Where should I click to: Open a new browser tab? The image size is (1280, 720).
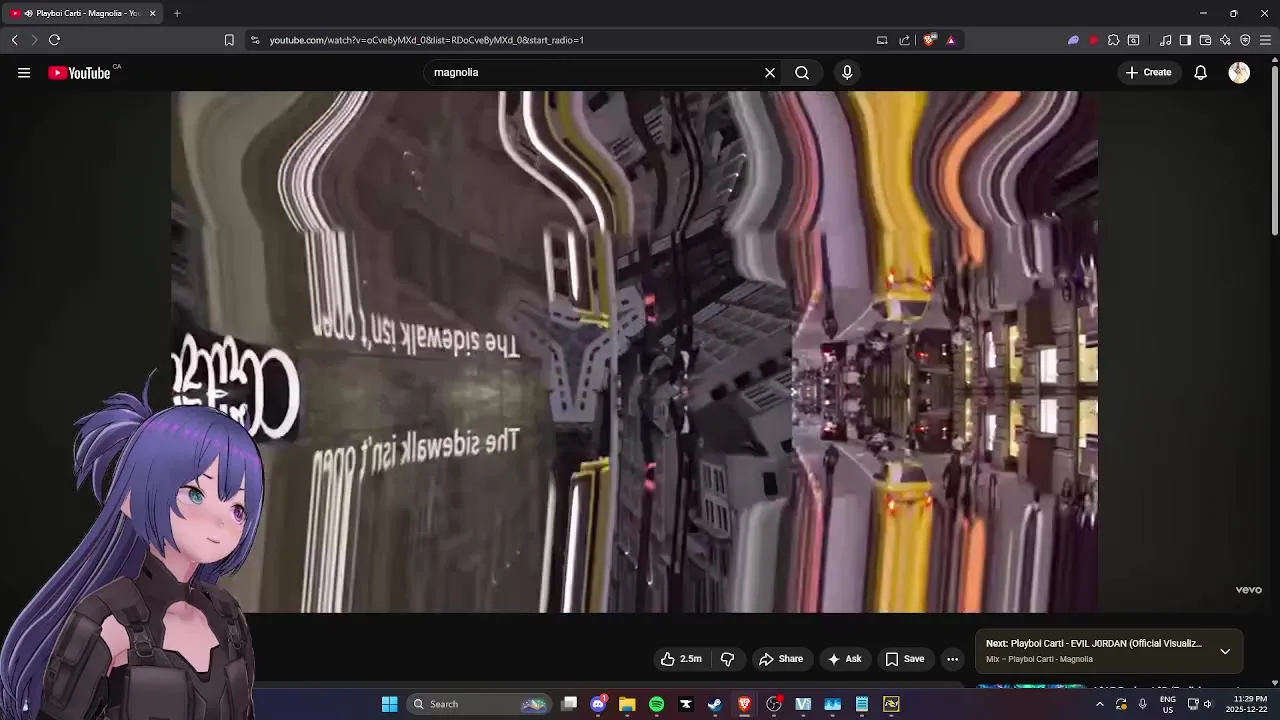(x=177, y=13)
